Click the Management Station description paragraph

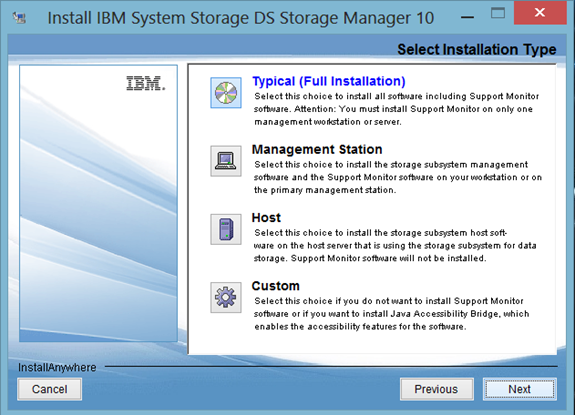coord(398,177)
